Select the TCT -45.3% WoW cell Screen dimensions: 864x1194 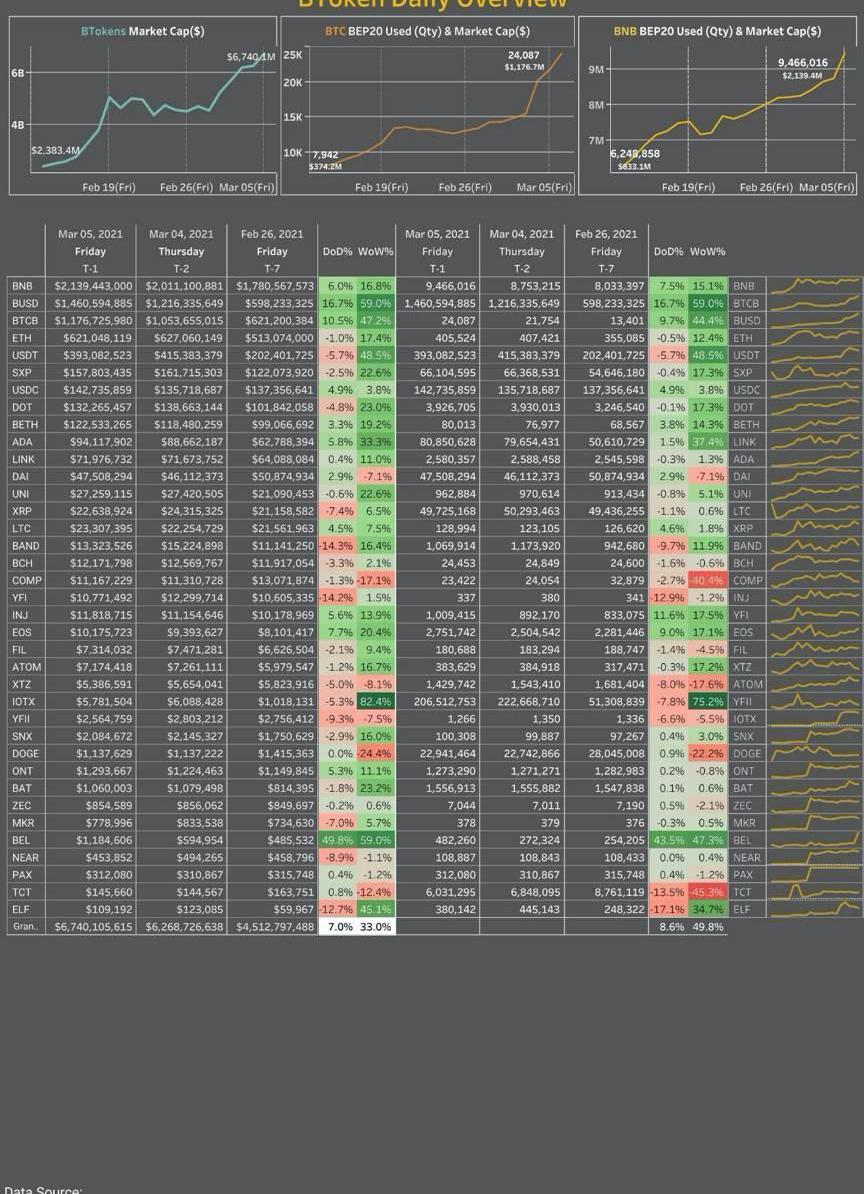click(x=707, y=892)
